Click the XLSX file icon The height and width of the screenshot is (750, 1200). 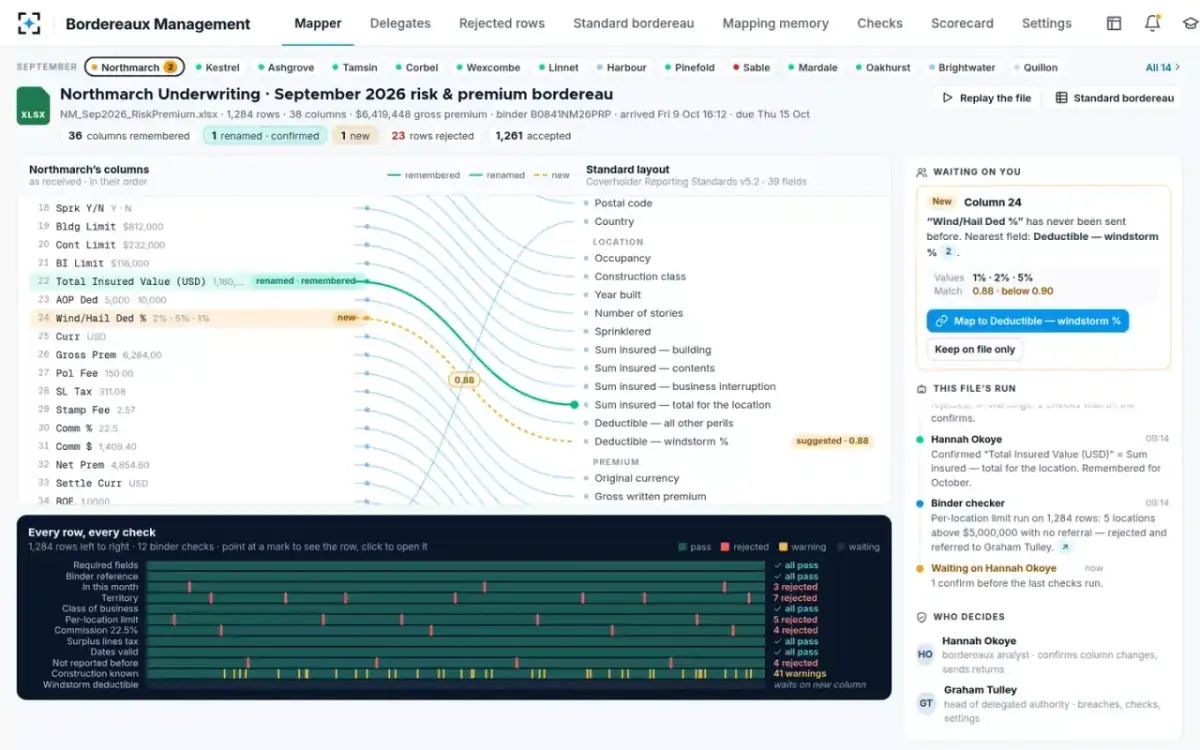pos(33,106)
